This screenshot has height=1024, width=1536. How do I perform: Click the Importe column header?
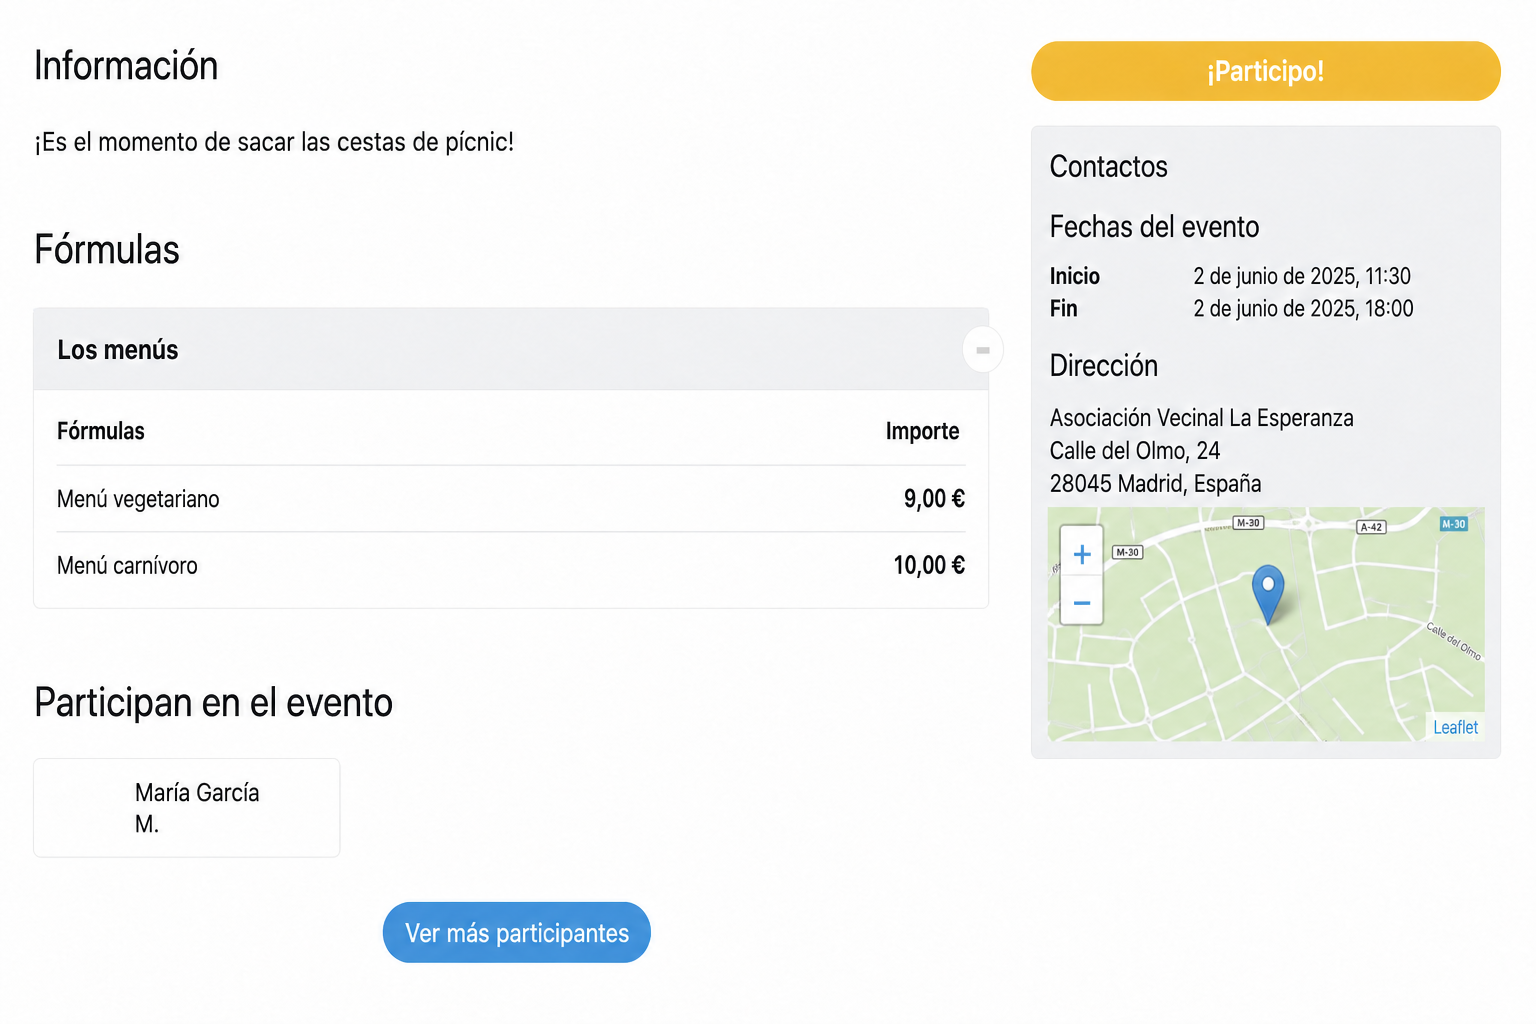point(922,431)
